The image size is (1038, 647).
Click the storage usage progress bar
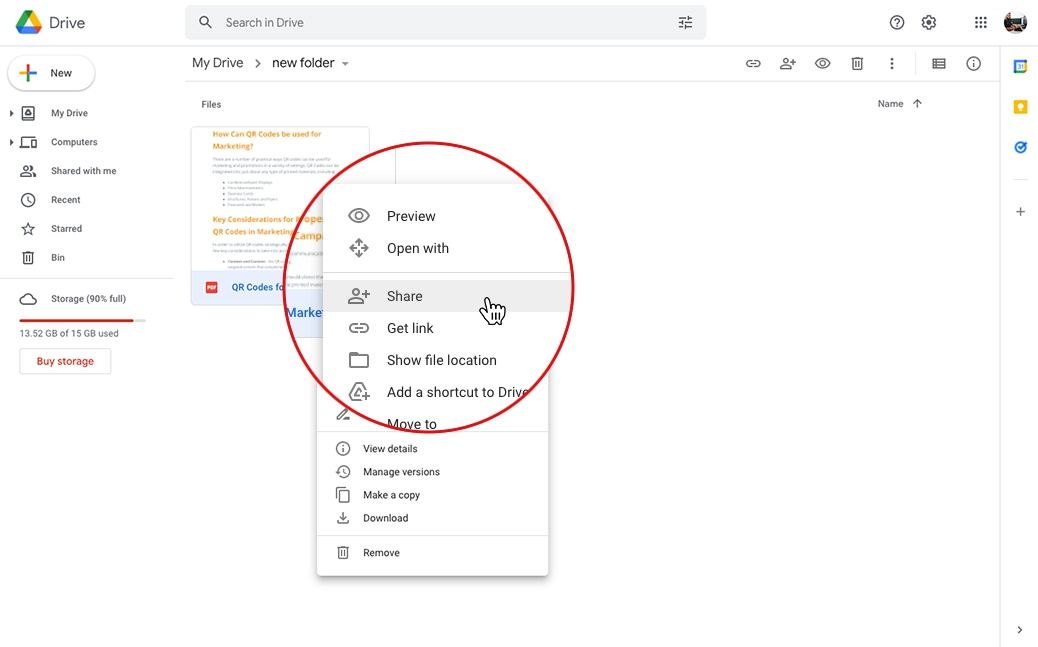point(82,320)
